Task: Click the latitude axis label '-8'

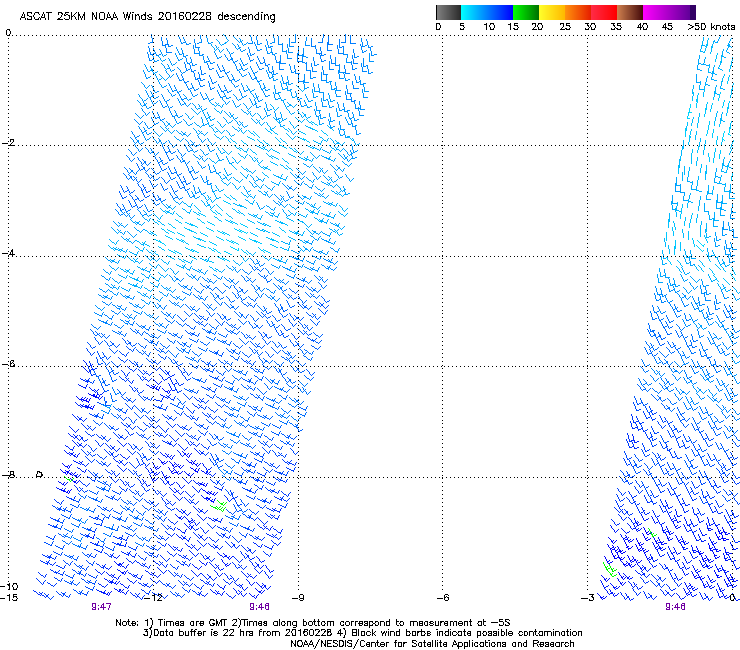Action: (8, 474)
